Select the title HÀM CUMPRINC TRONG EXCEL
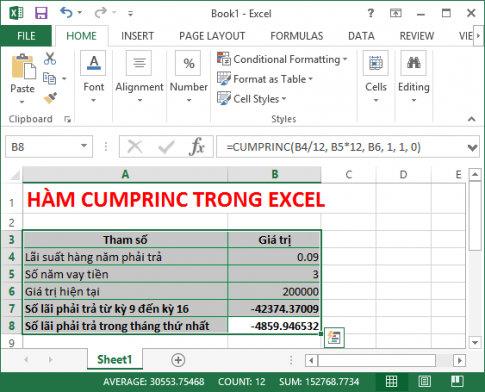 (x=176, y=200)
